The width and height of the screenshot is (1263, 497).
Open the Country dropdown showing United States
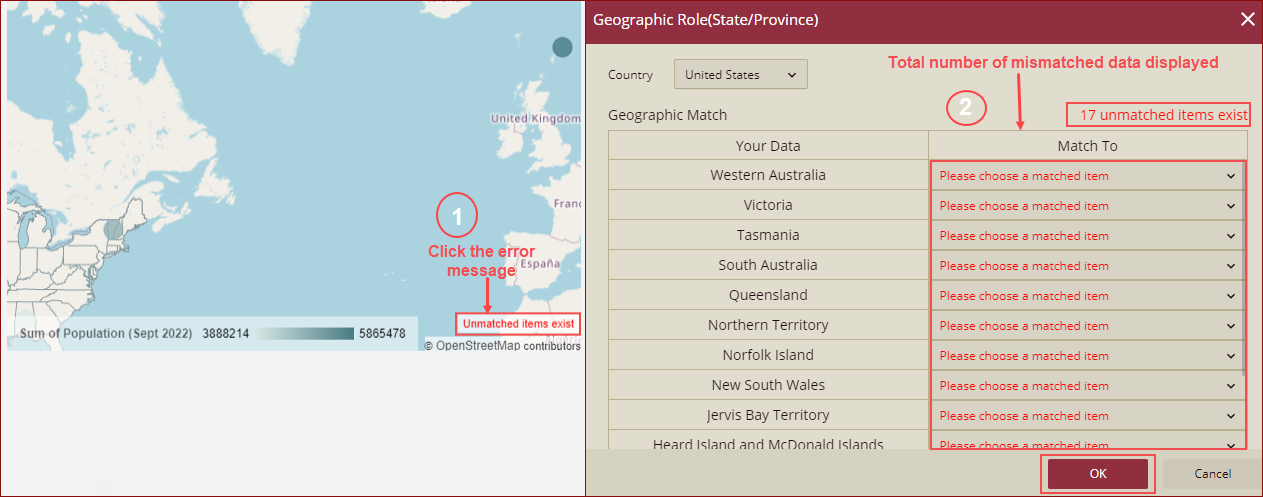740,75
